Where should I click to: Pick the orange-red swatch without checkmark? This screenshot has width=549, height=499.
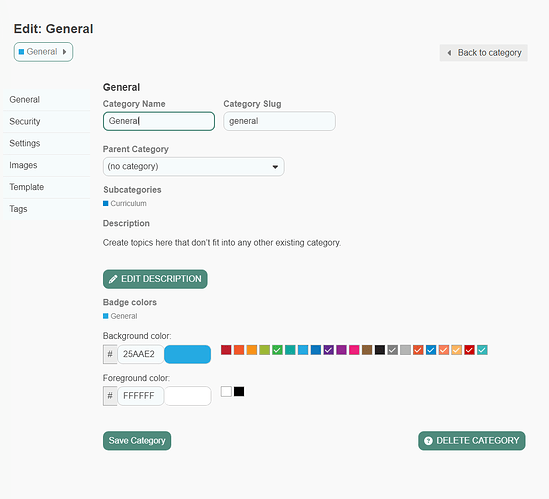pyautogui.click(x=239, y=350)
